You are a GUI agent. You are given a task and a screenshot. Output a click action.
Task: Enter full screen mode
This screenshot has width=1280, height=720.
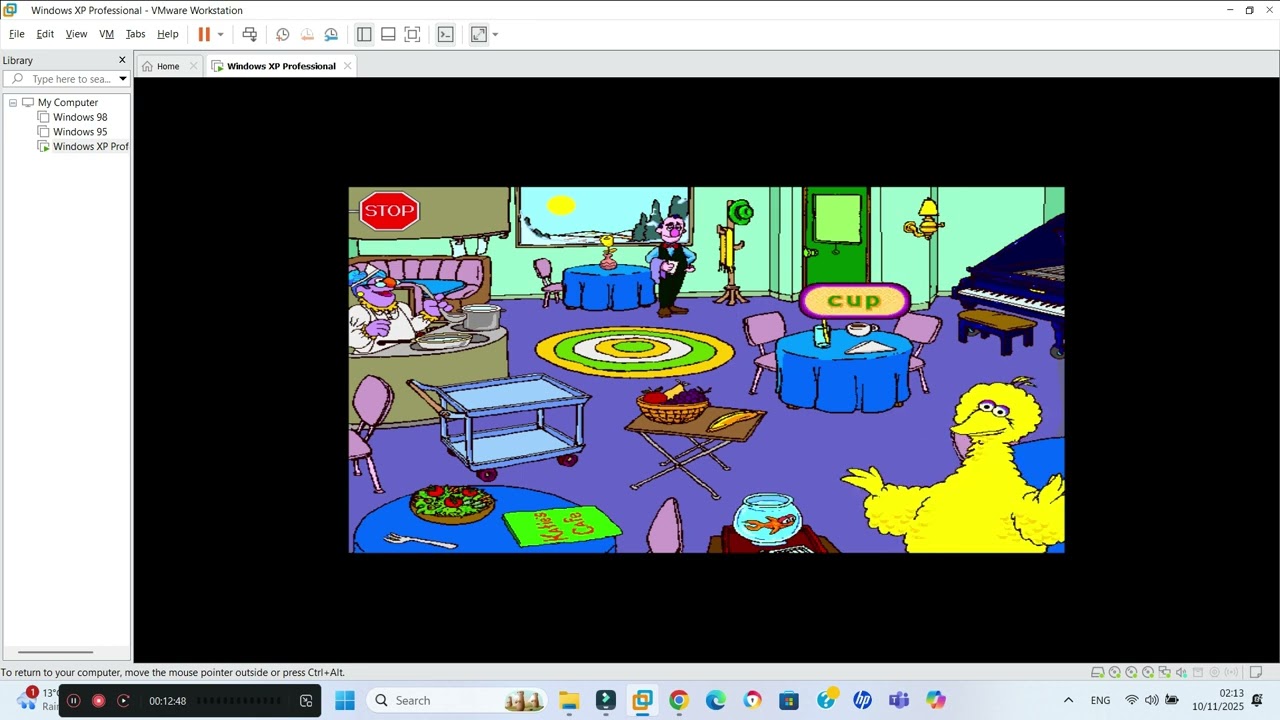(412, 34)
